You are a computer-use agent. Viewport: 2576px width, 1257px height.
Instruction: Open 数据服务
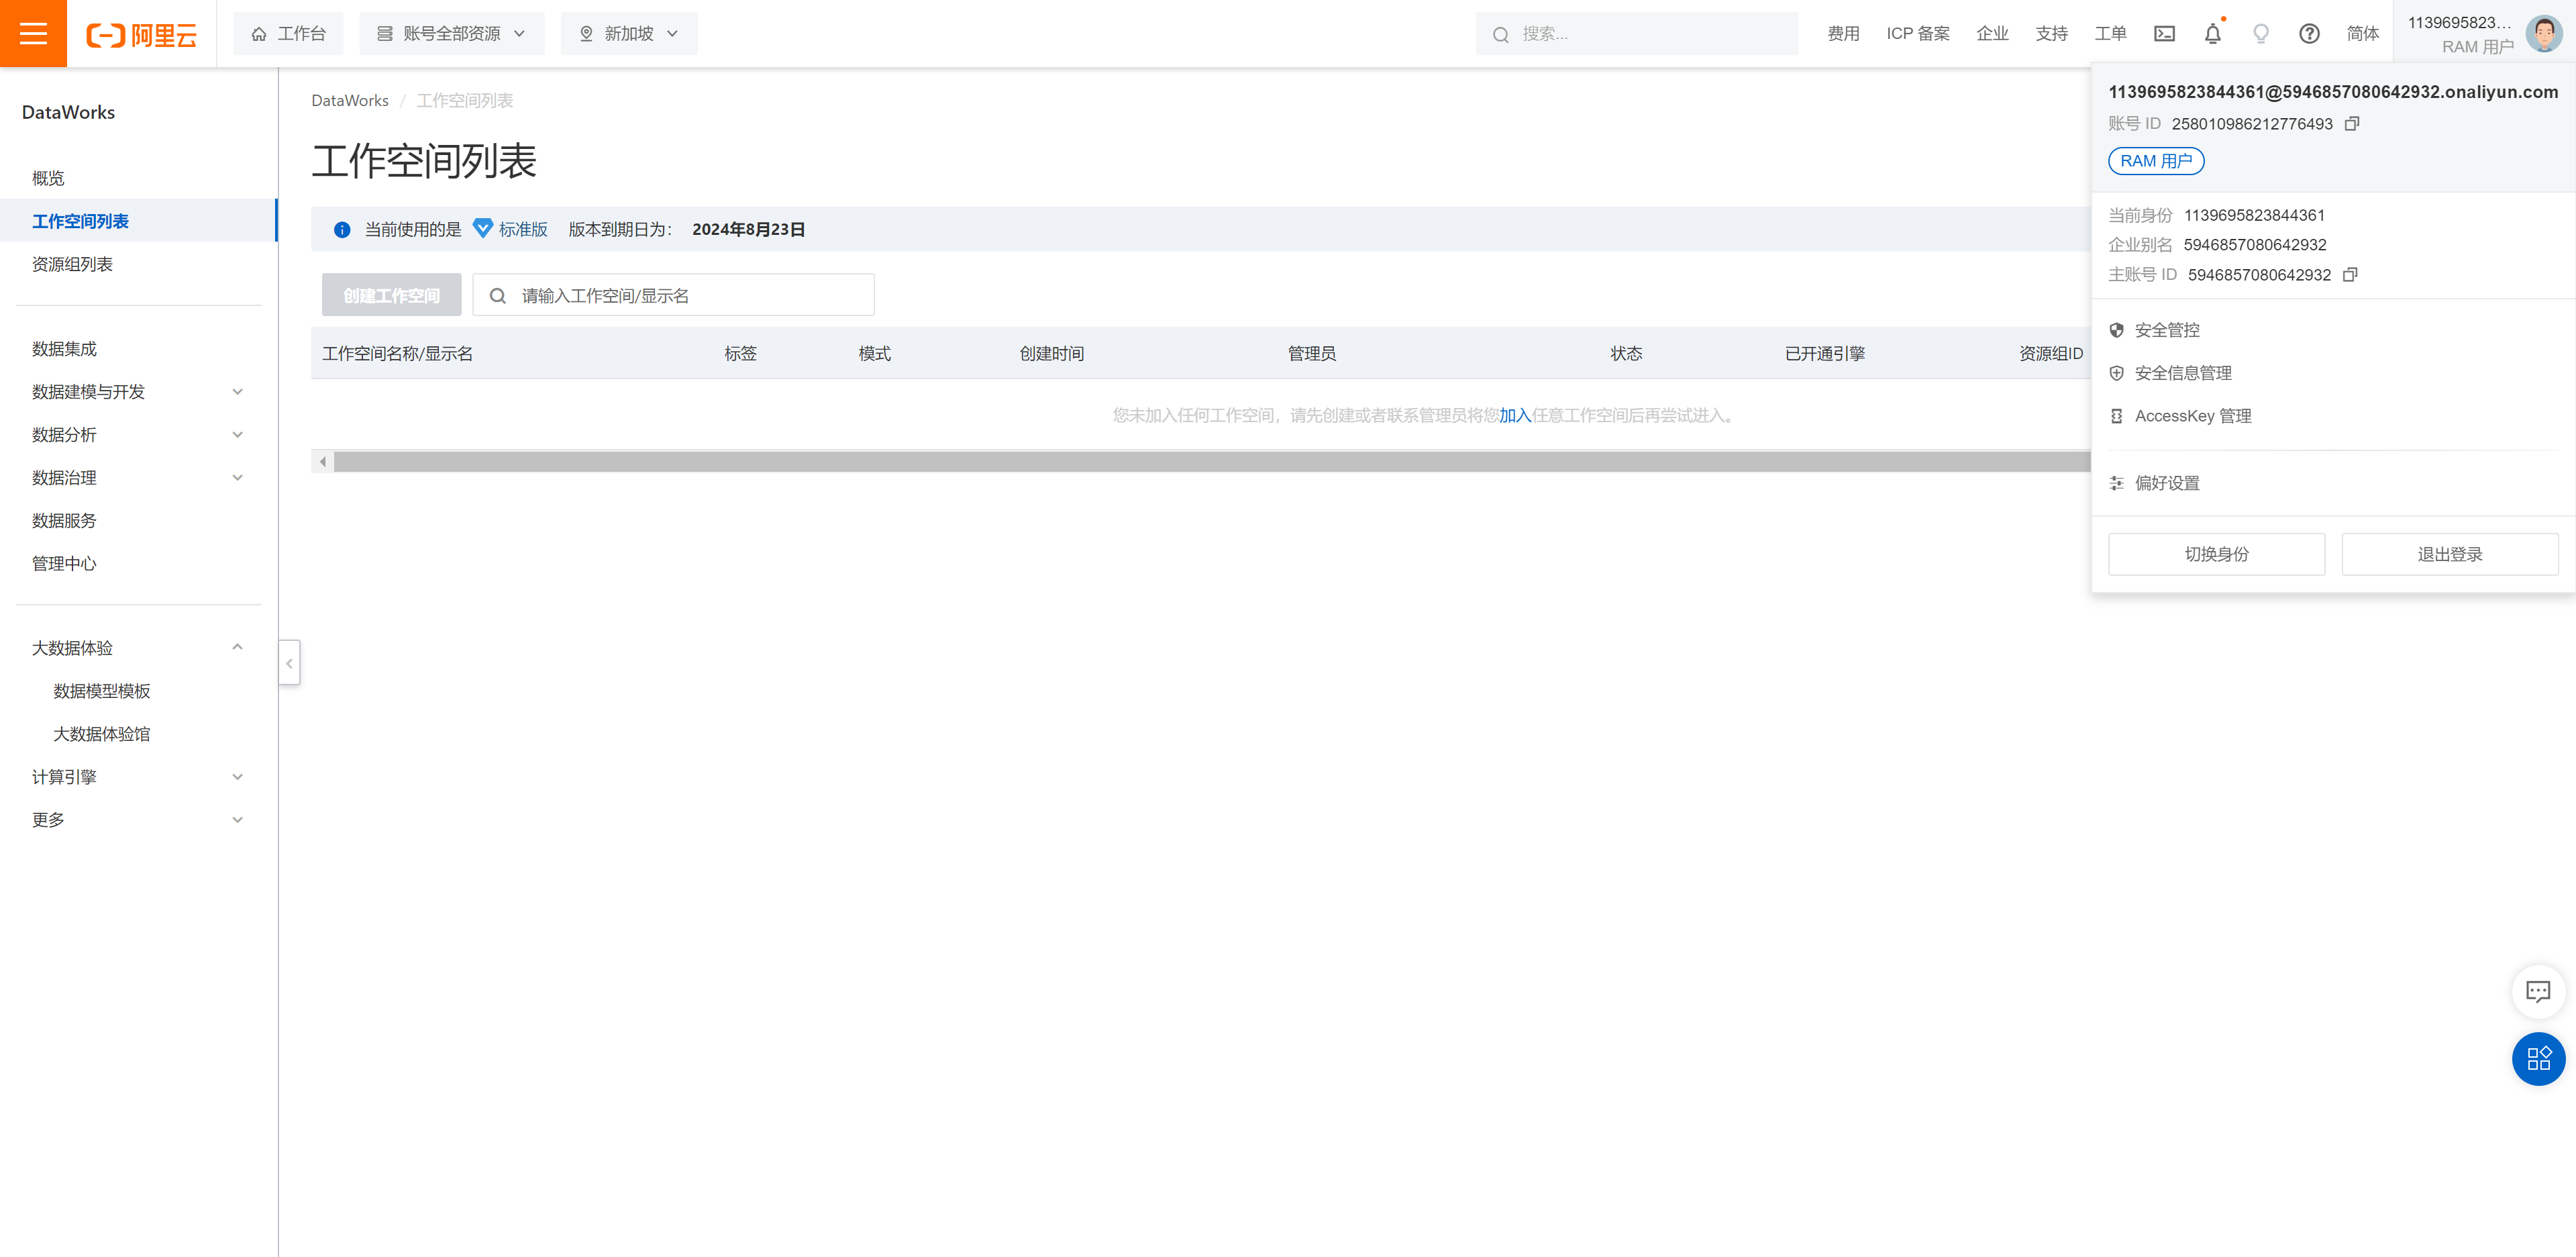click(64, 521)
